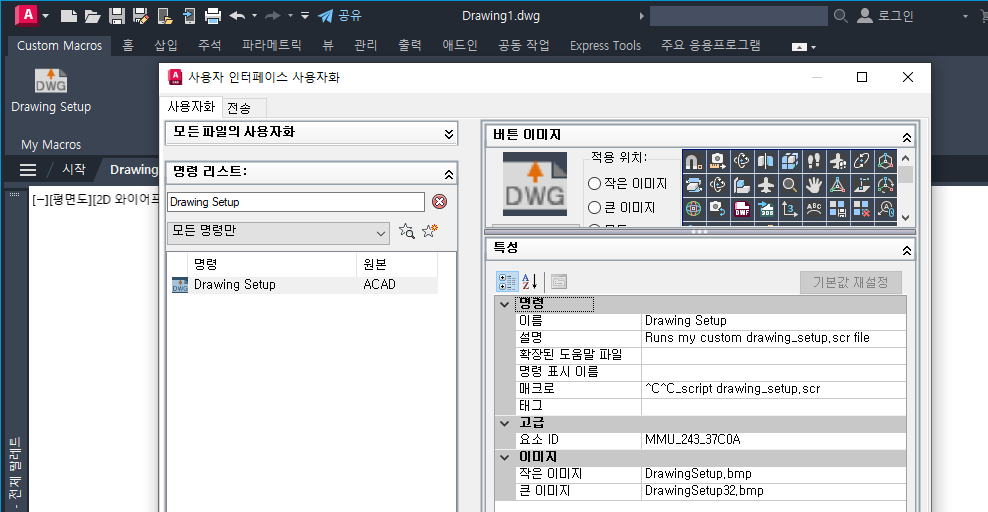This screenshot has width=988, height=512.
Task: Switch to the Custom Macros ribbon tab
Action: (59, 45)
